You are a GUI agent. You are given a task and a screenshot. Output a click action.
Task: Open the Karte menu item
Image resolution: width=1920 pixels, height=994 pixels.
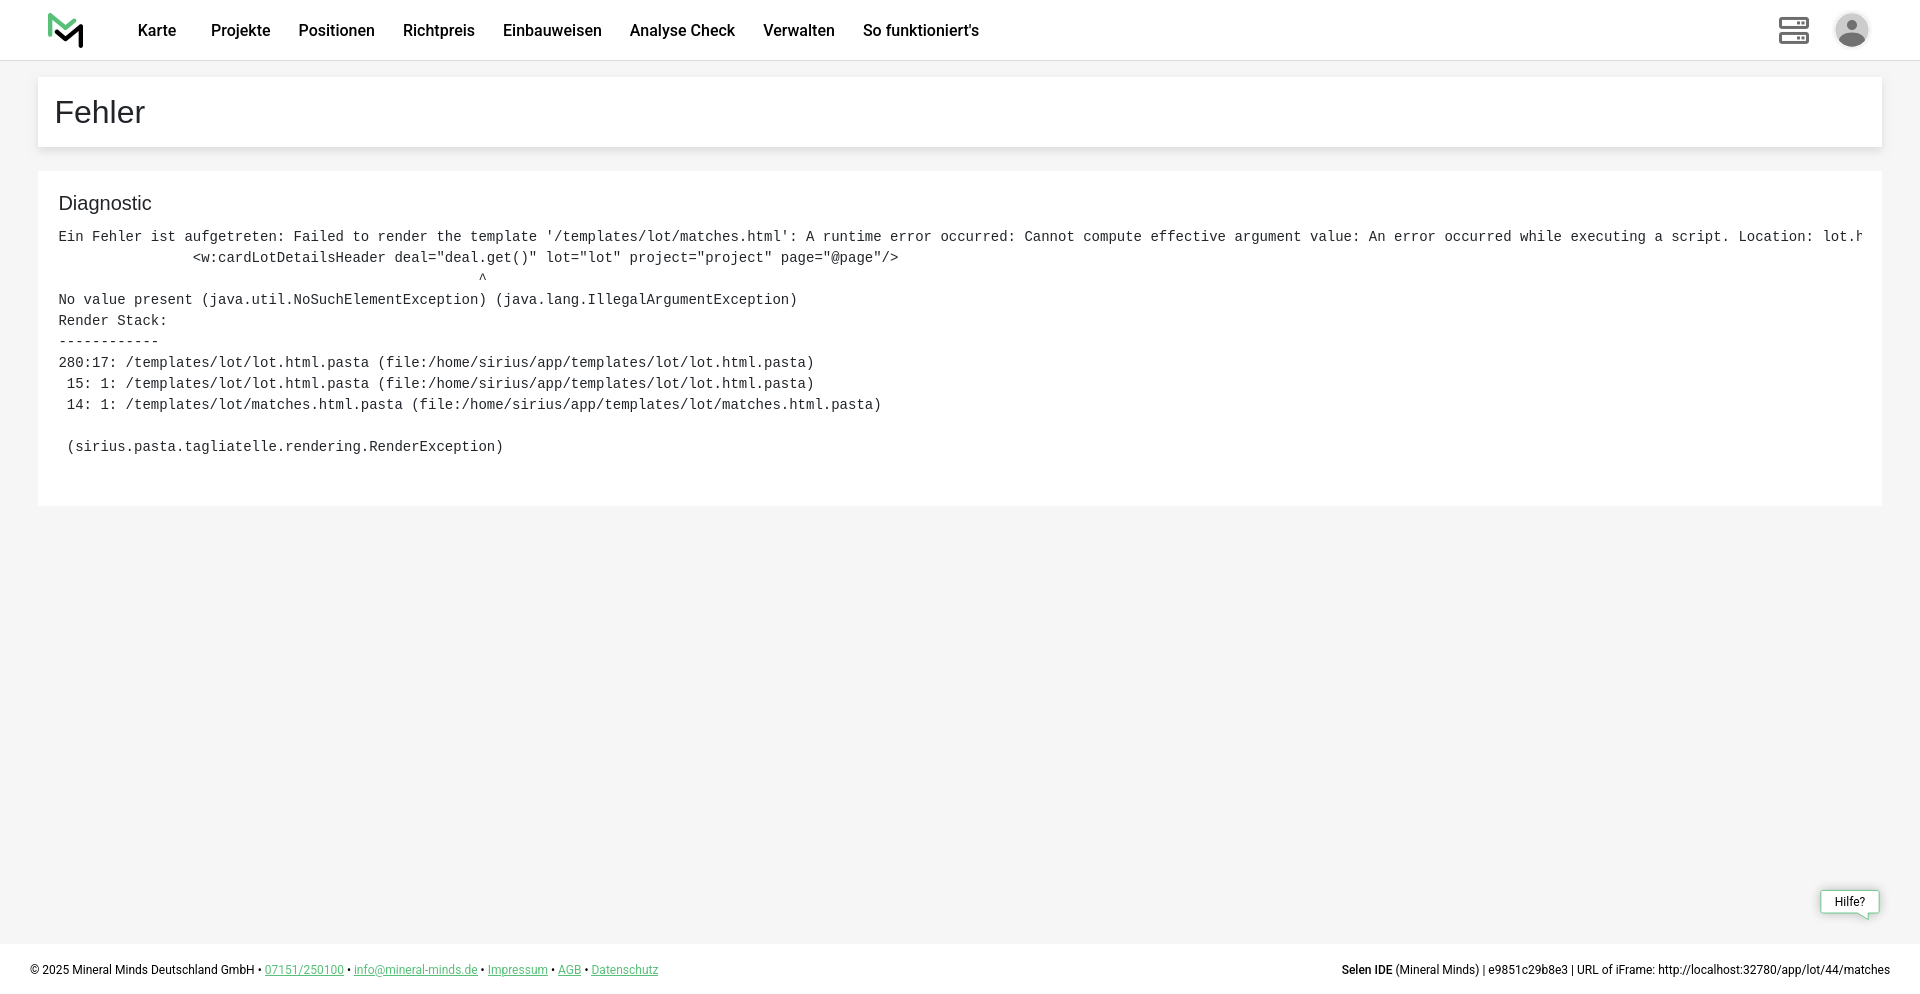coord(157,31)
